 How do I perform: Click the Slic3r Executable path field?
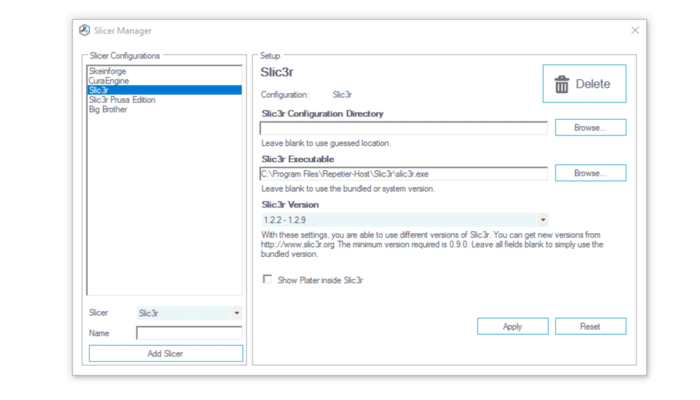point(404,174)
